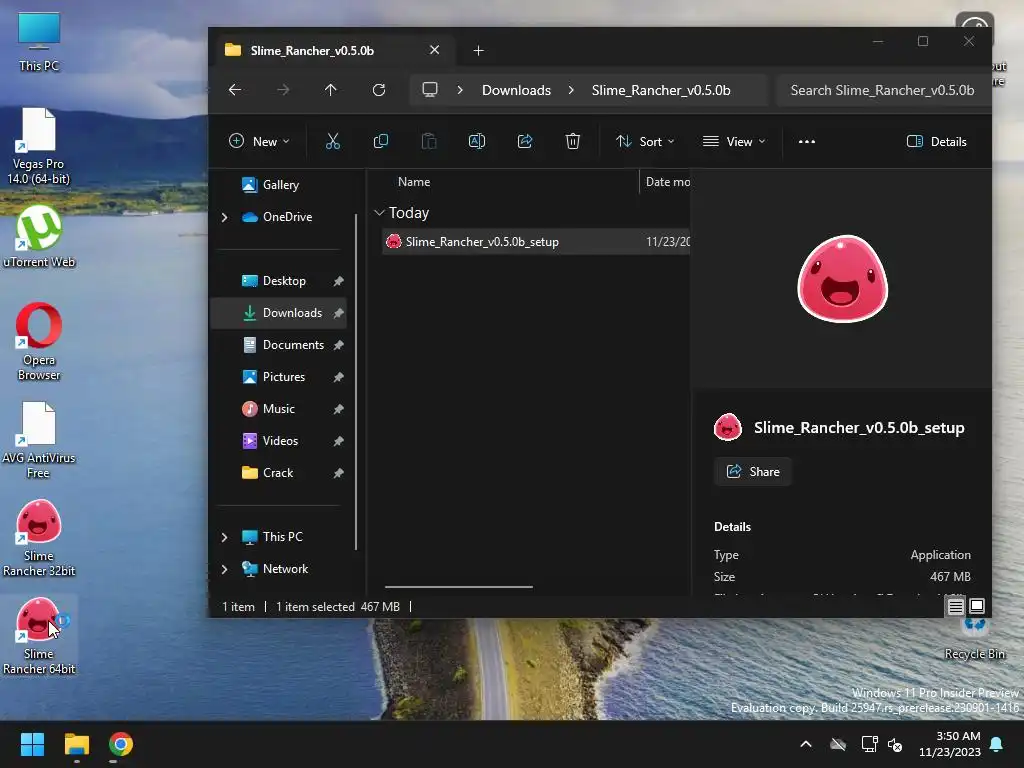Open the Crack folder in quick access
The image size is (1024, 768).
tap(279, 473)
